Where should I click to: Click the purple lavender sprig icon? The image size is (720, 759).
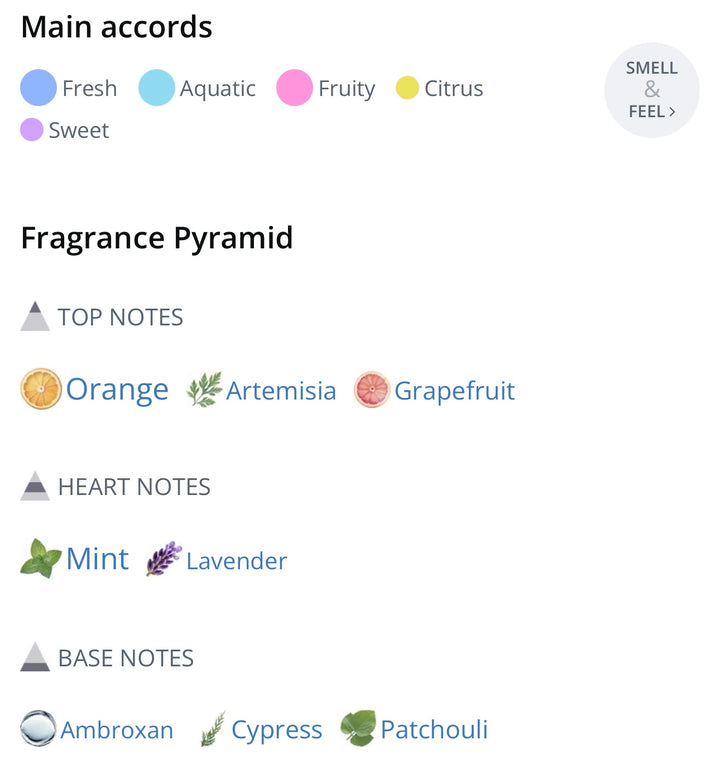tap(164, 559)
